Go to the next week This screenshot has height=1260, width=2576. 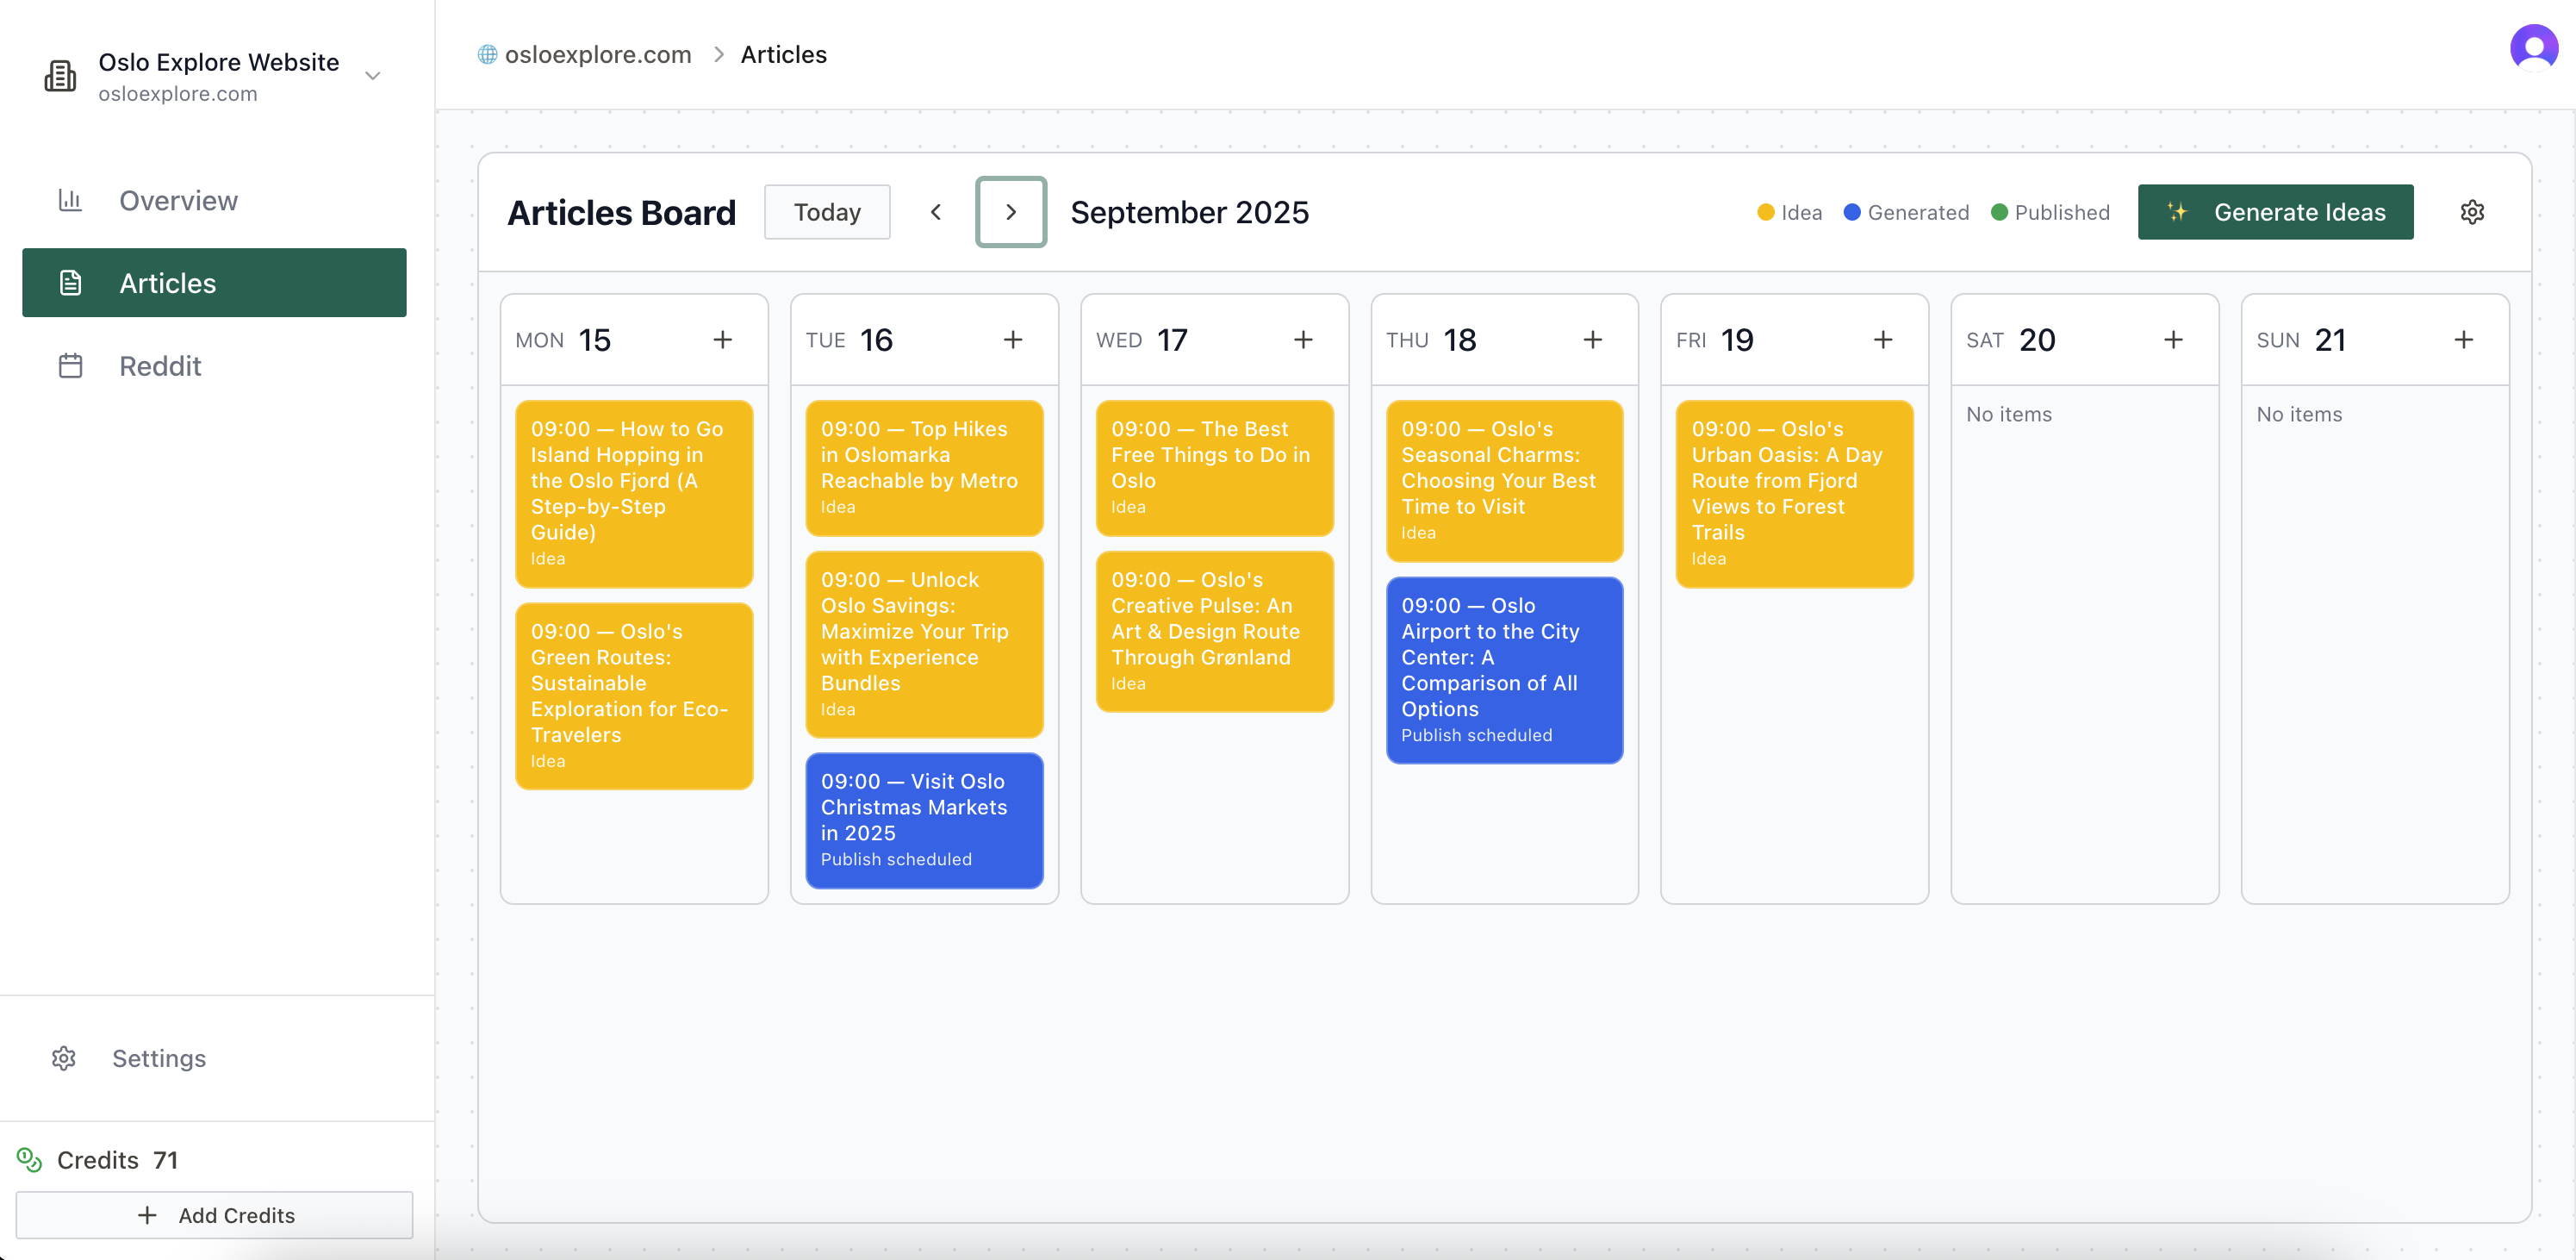pos(1010,212)
